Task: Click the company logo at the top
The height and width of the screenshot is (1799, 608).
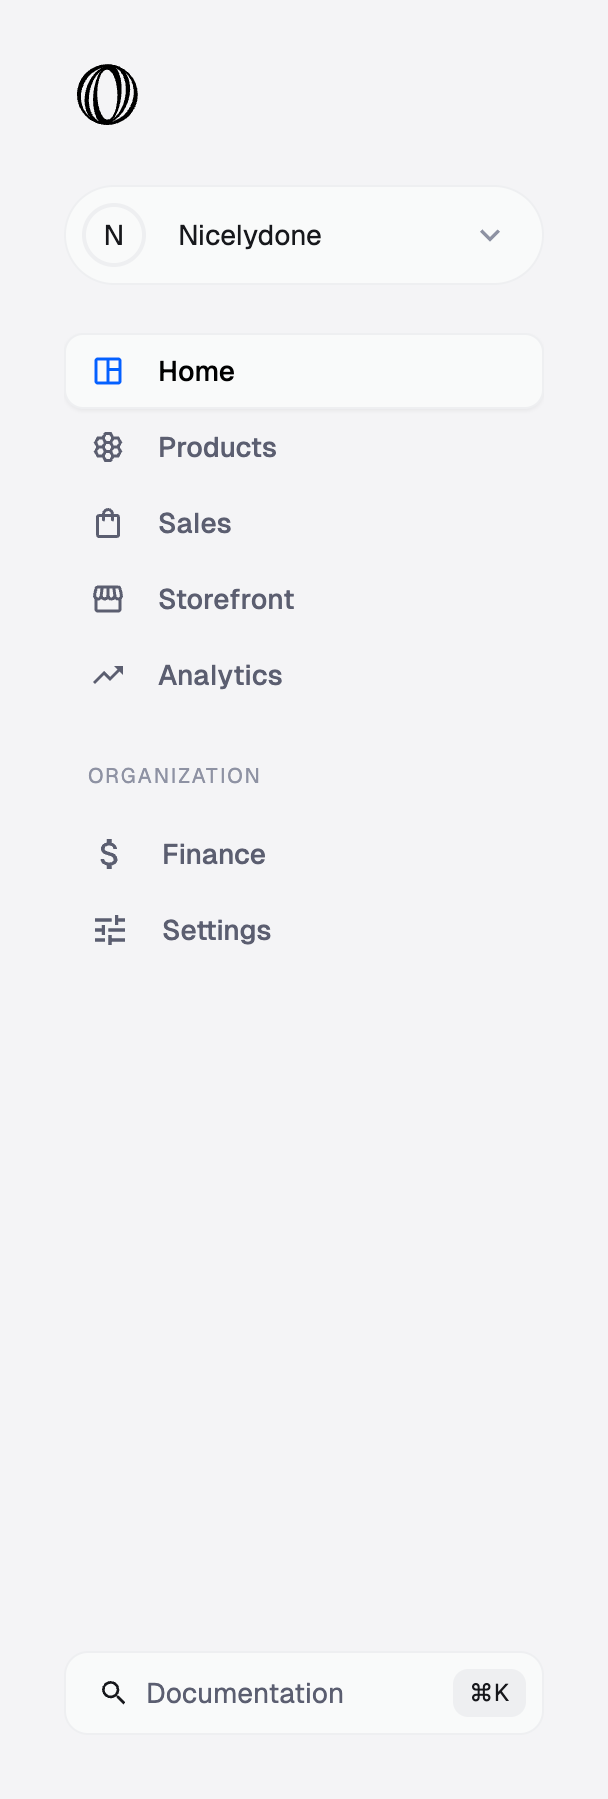Action: click(108, 93)
